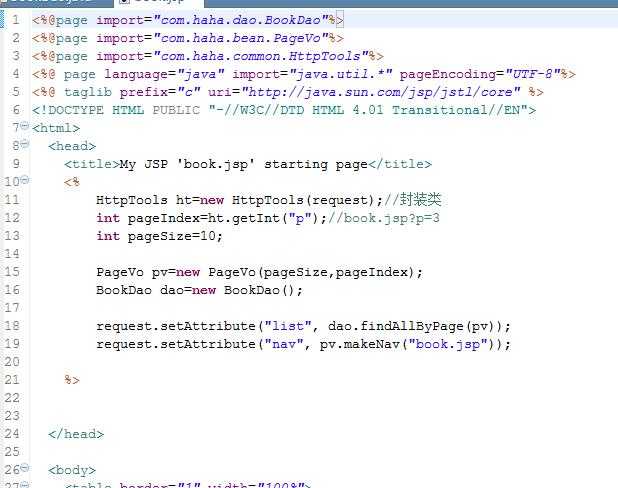Click the "int pageSize=10;" statement
The image size is (618, 488).
pyautogui.click(x=160, y=236)
